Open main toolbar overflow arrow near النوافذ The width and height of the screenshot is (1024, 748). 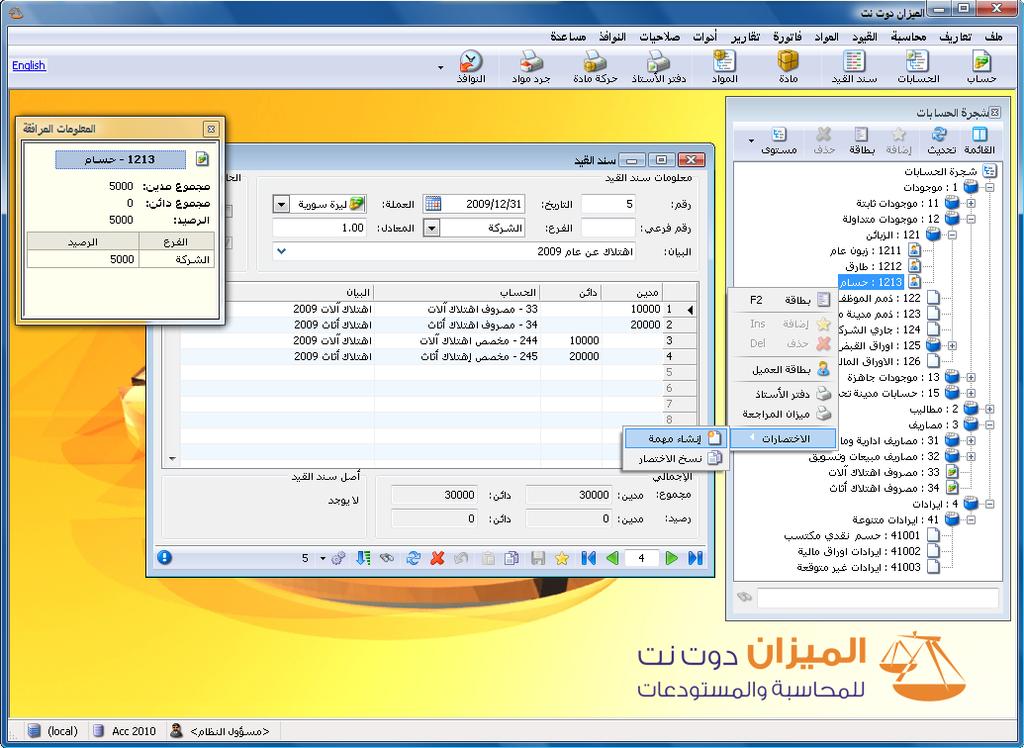click(x=440, y=67)
